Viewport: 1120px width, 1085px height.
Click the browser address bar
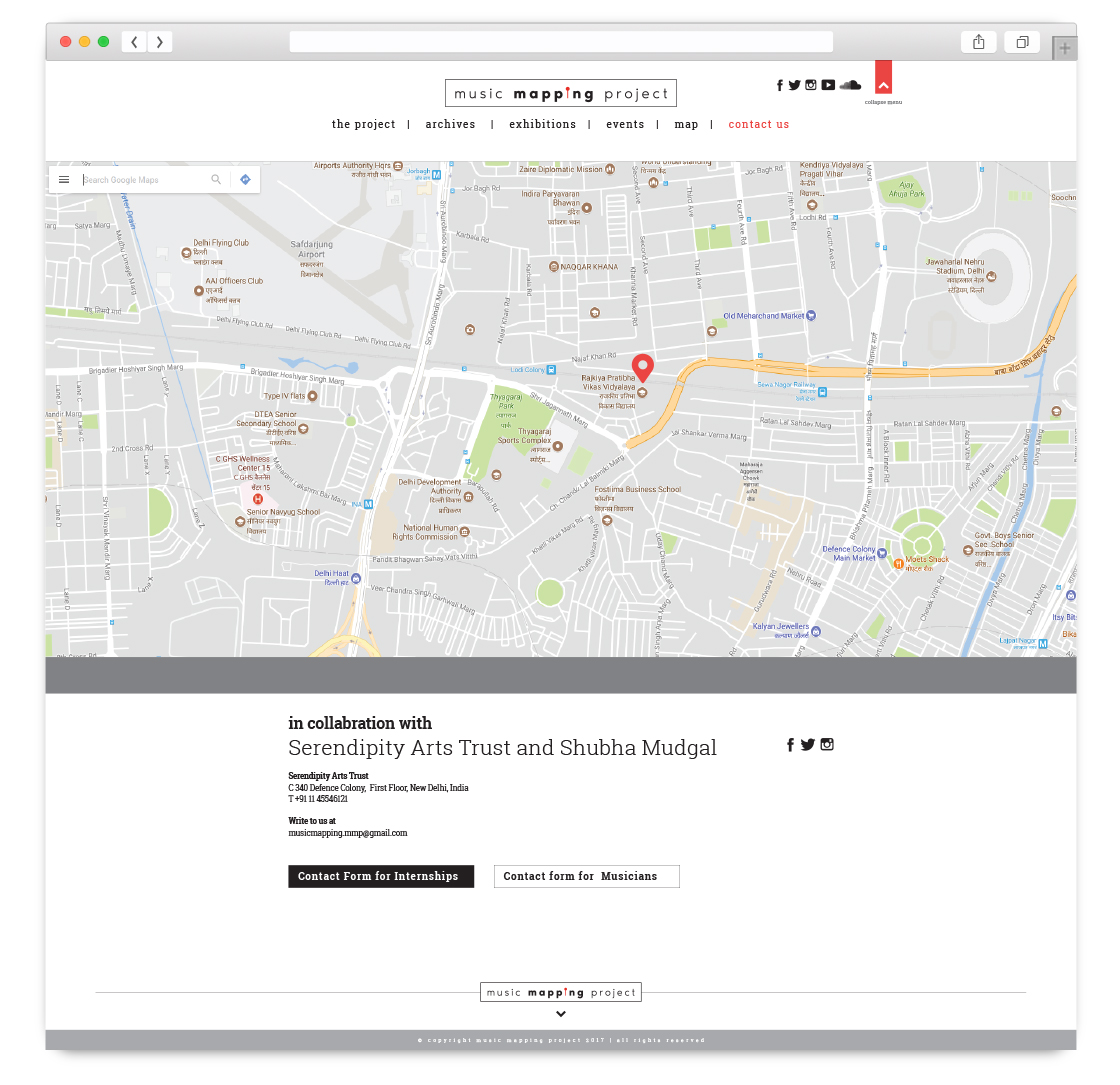pyautogui.click(x=561, y=42)
